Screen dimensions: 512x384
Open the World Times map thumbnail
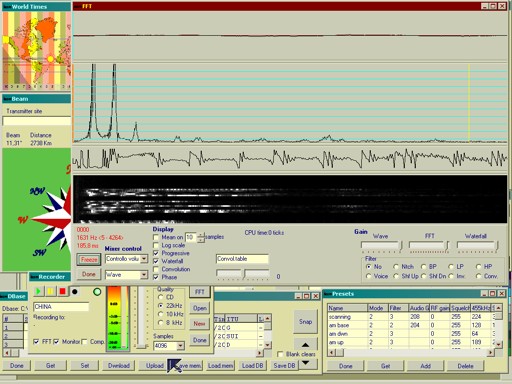[x=37, y=51]
